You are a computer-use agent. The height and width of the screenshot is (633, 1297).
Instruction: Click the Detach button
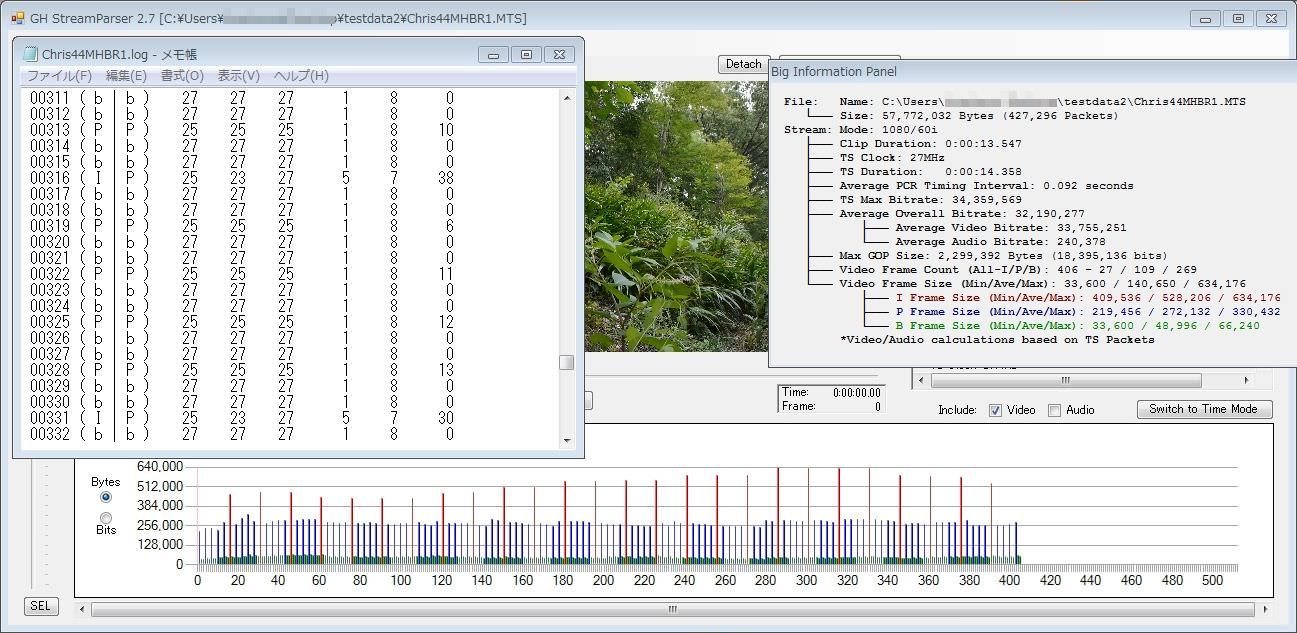coord(743,64)
